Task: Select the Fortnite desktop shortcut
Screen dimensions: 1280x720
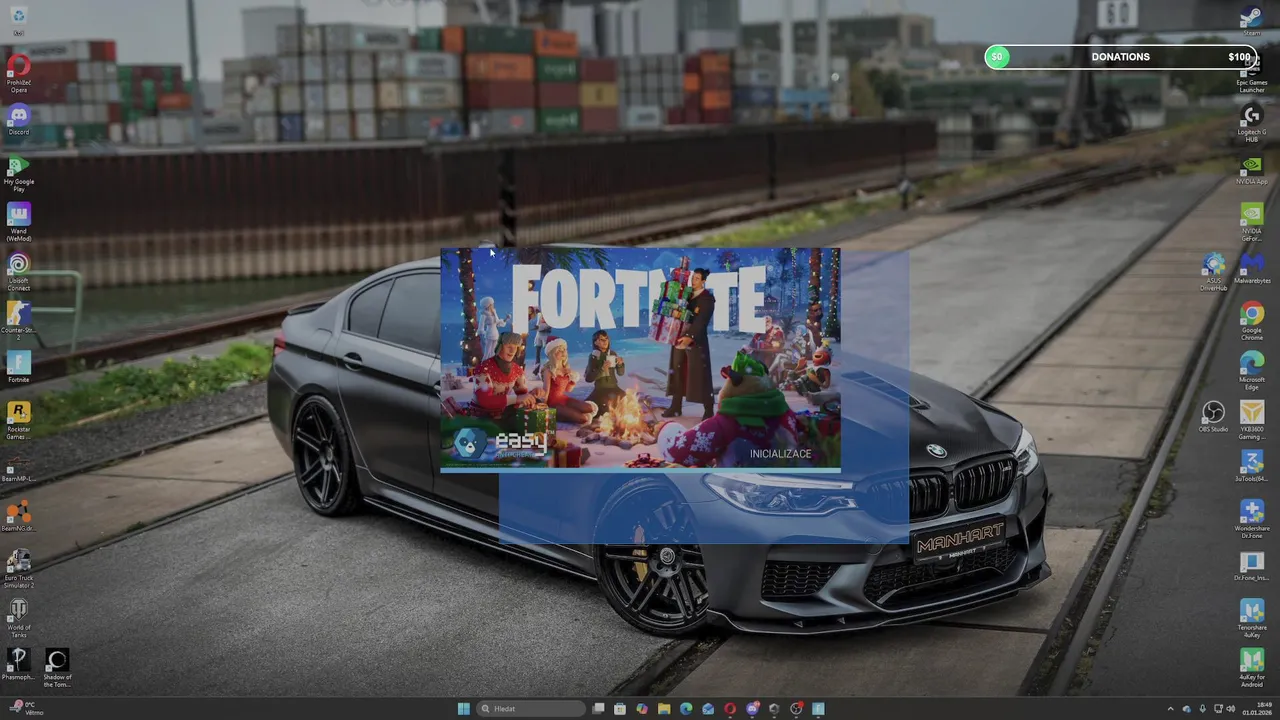Action: 18,366
